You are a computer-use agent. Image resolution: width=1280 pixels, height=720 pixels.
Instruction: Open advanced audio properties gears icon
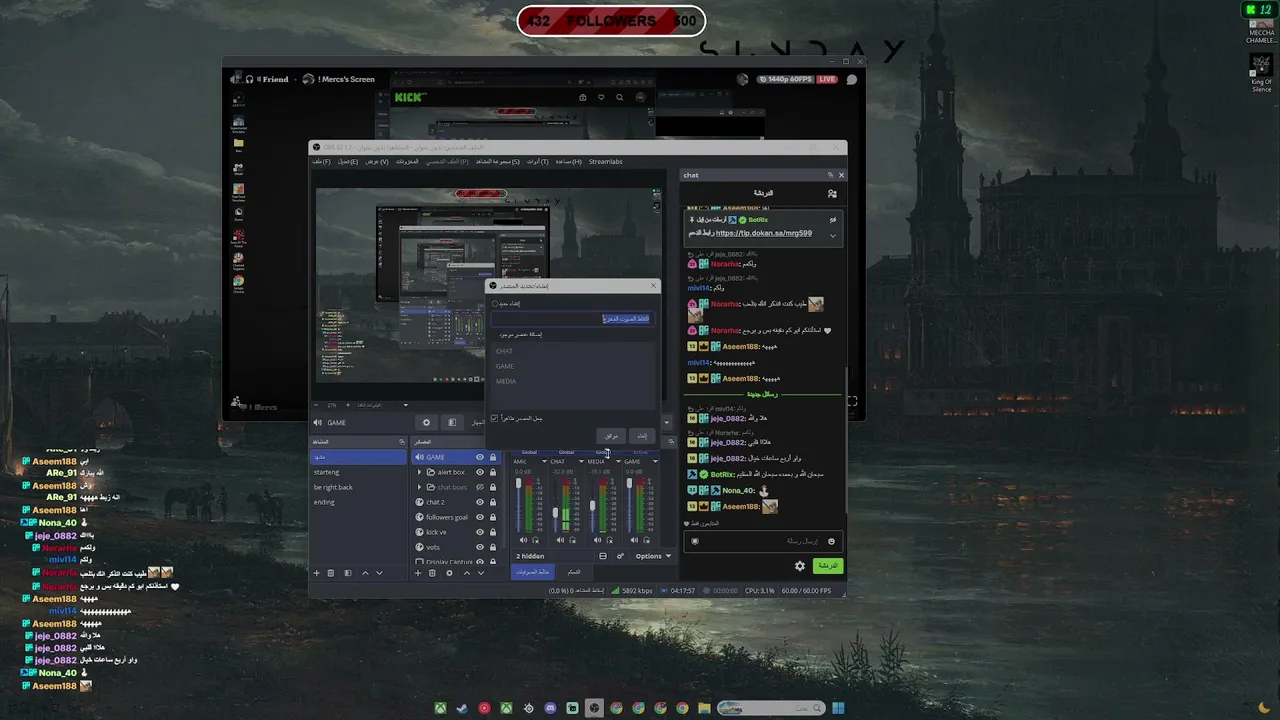click(620, 556)
